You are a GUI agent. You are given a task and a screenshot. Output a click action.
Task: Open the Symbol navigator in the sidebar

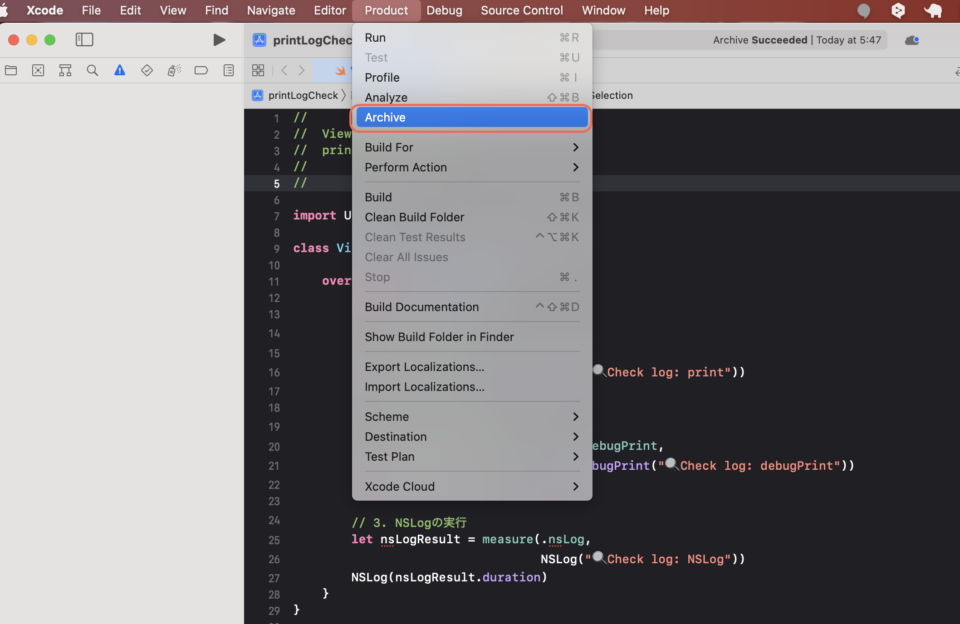tap(65, 70)
